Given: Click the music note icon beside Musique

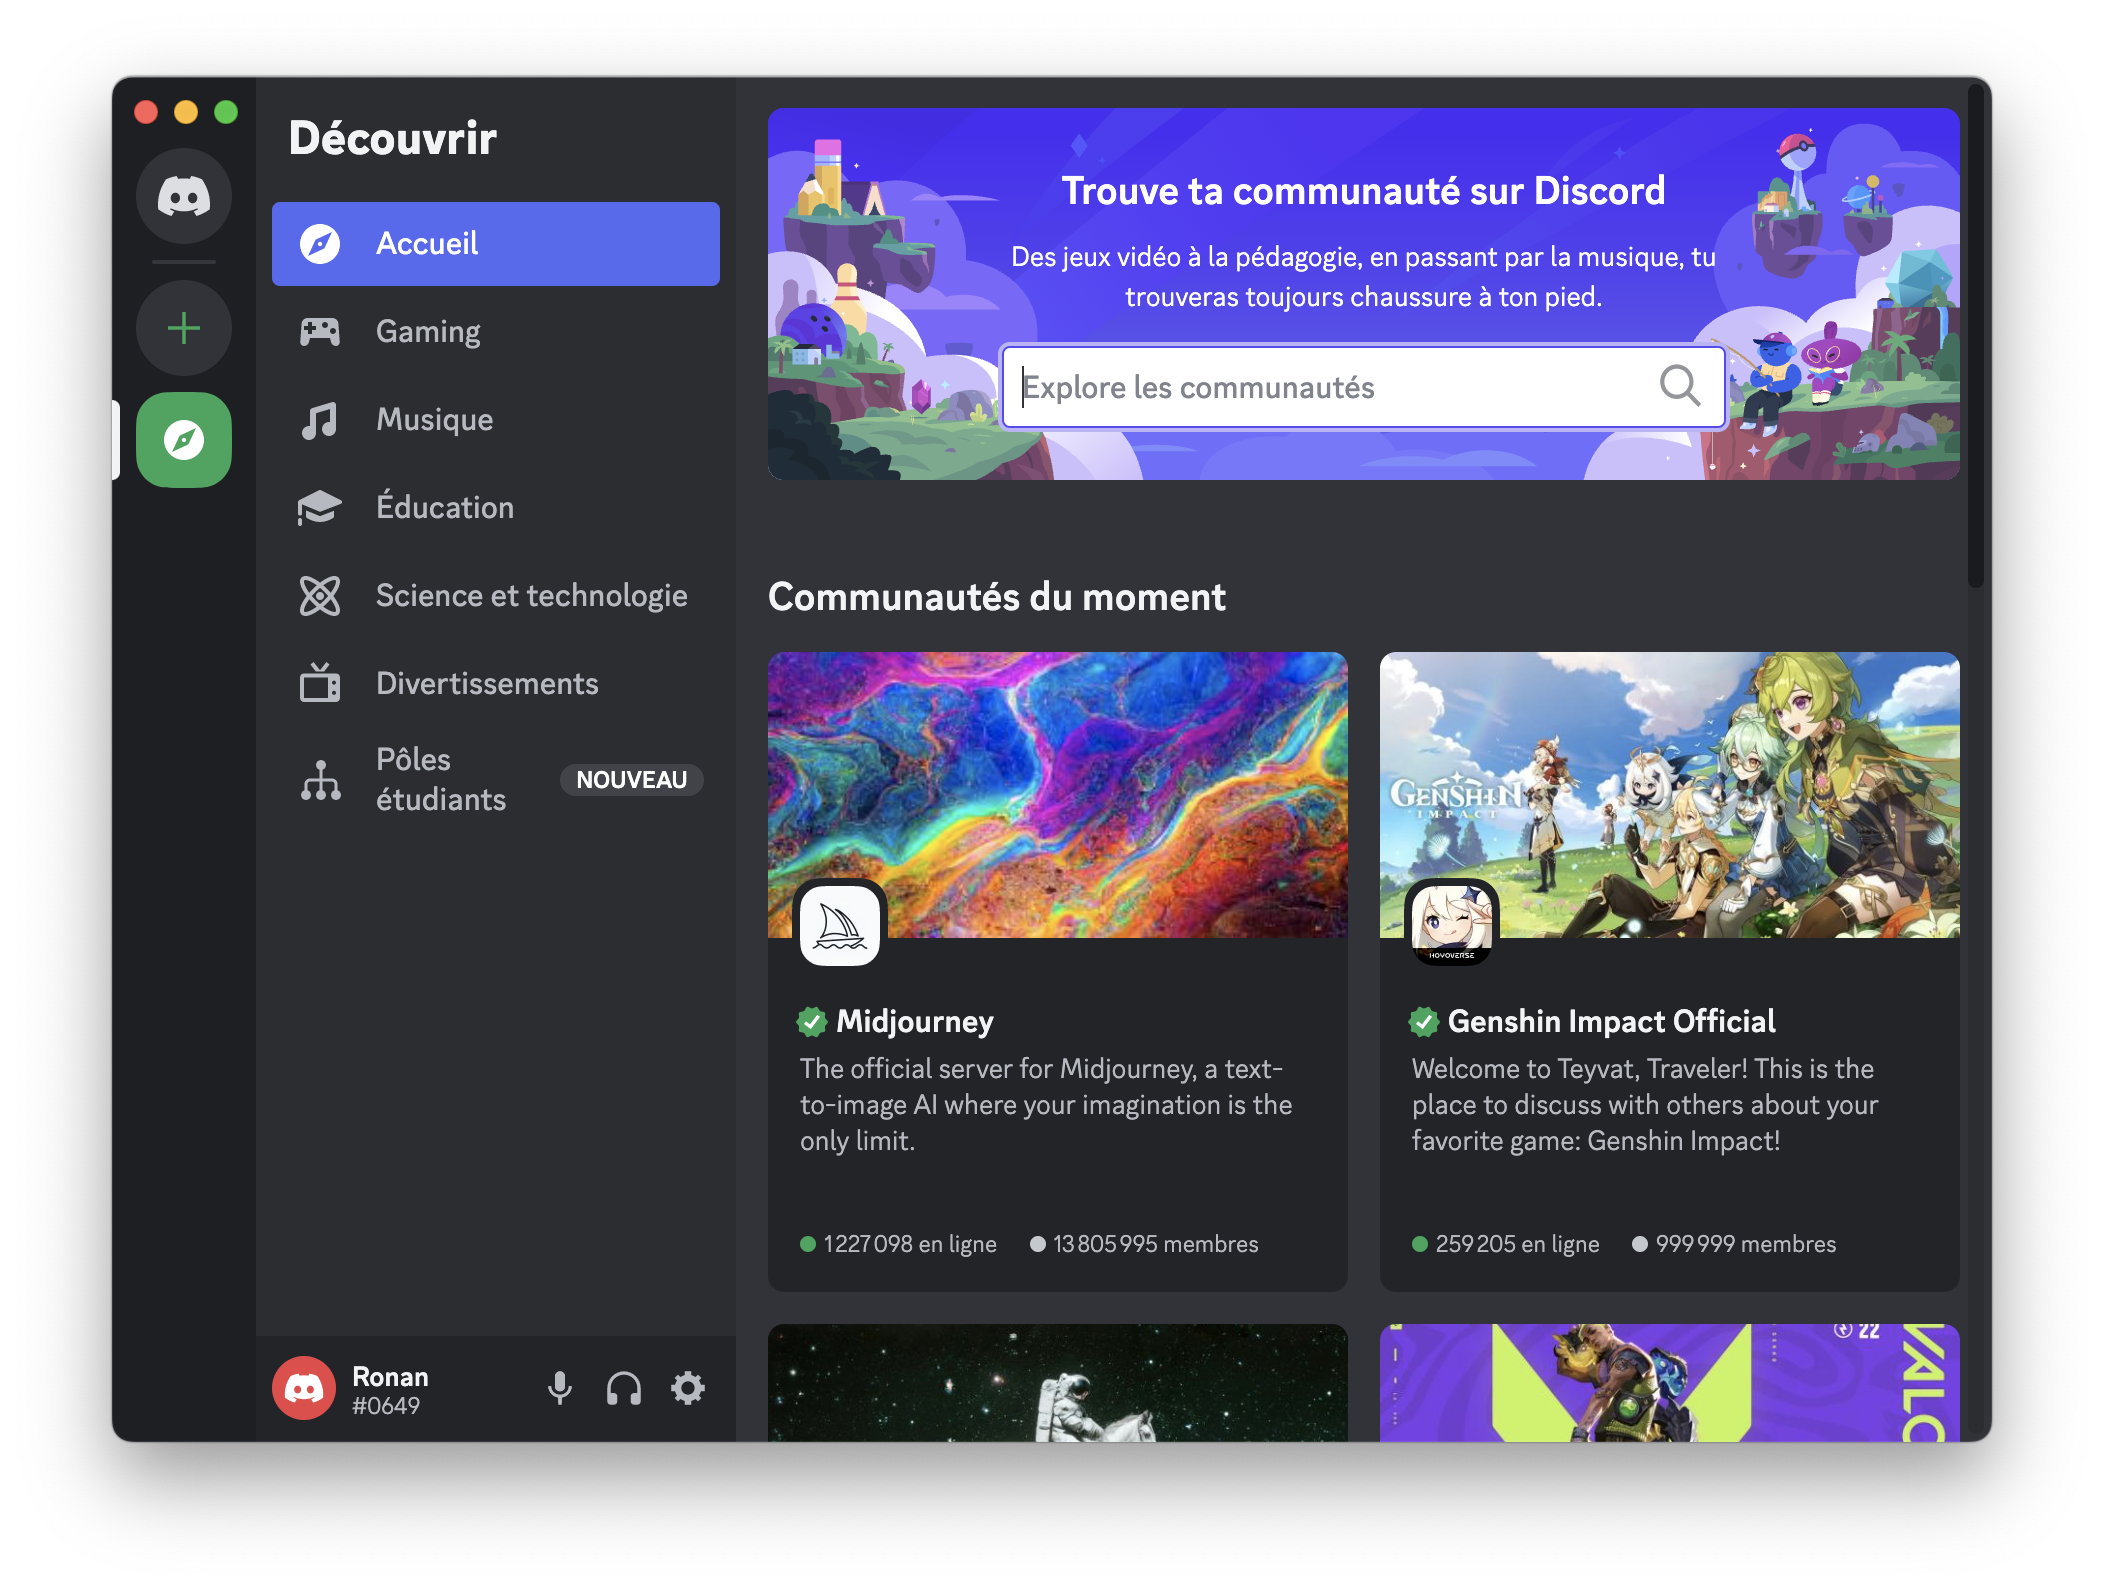Looking at the screenshot, I should coord(320,420).
